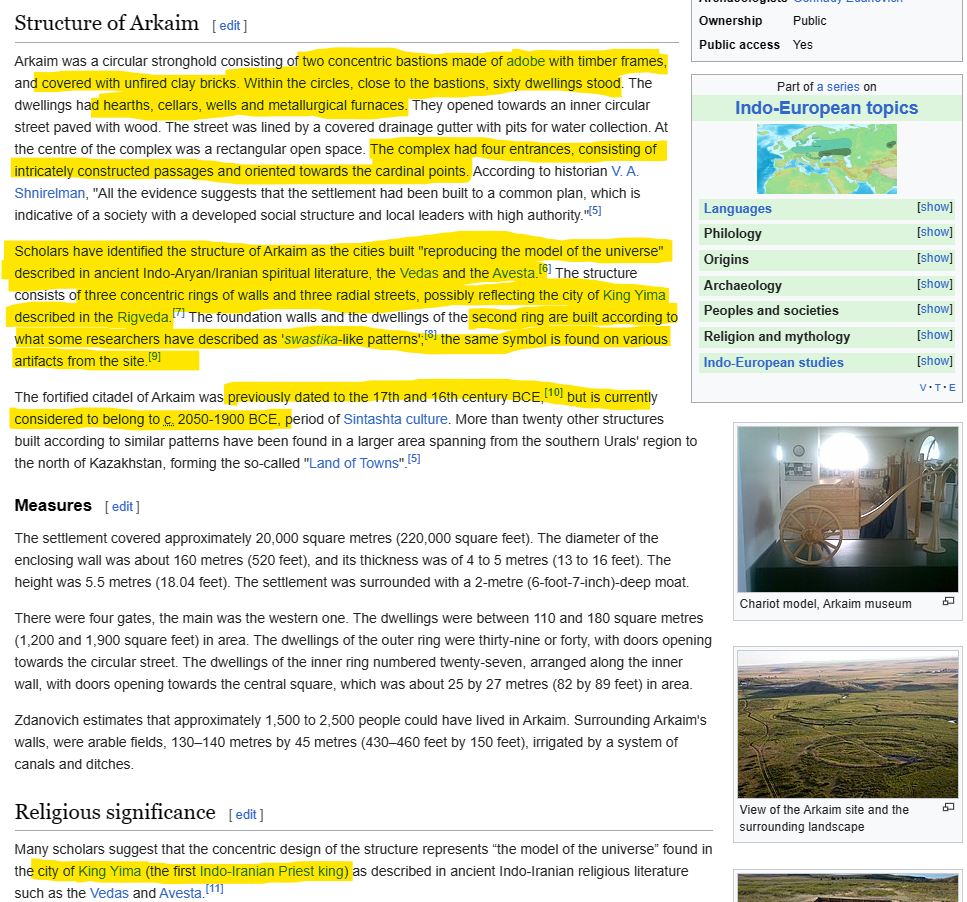Open King Yima link under Religious significance
Image resolution: width=967 pixels, height=902 pixels.
[110, 872]
